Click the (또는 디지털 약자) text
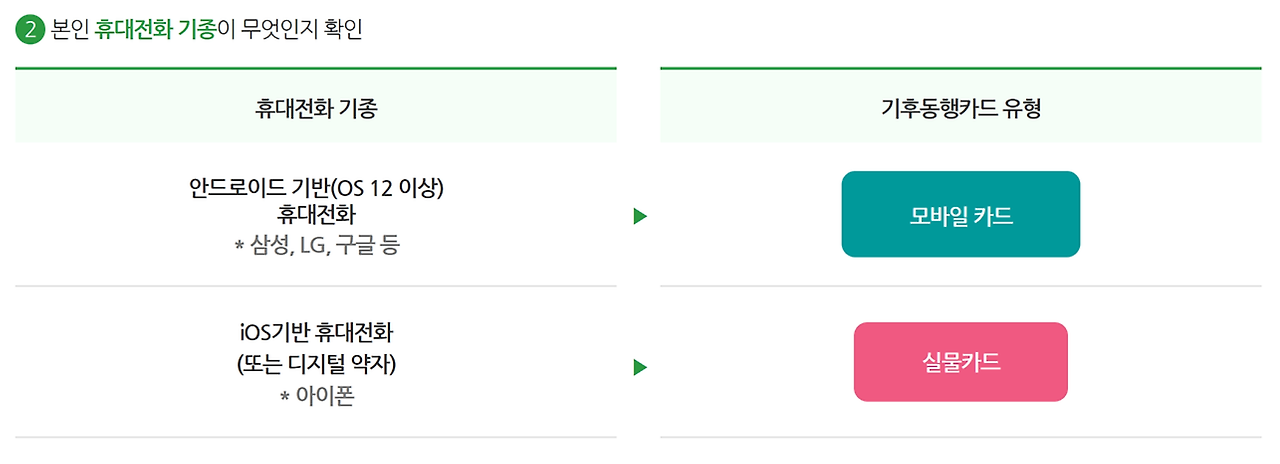1280x464 pixels. [316, 365]
